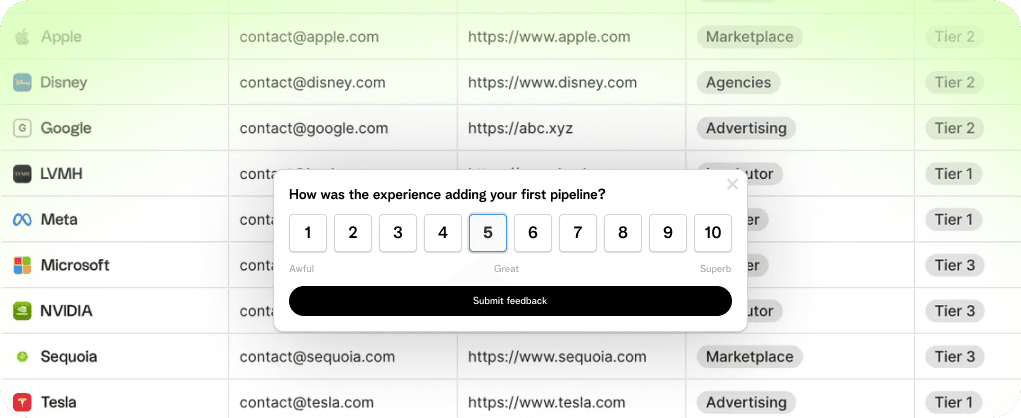Click the Marketplace tag in Sequoia row
The image size is (1021, 418).
(749, 357)
